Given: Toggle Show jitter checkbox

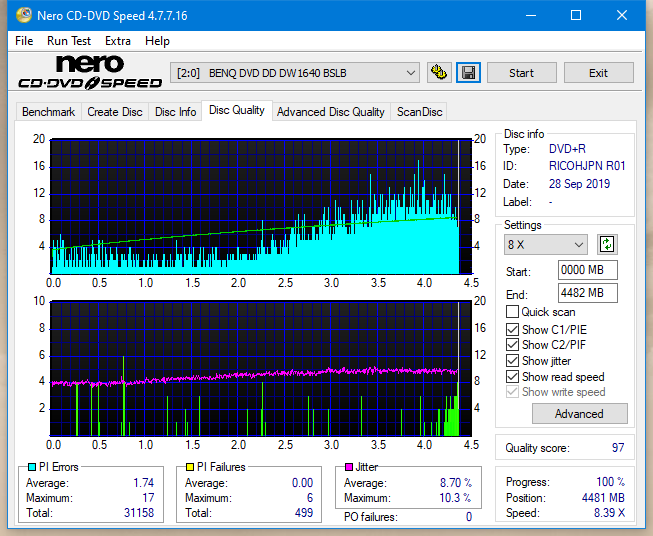Looking at the screenshot, I should pyautogui.click(x=512, y=361).
